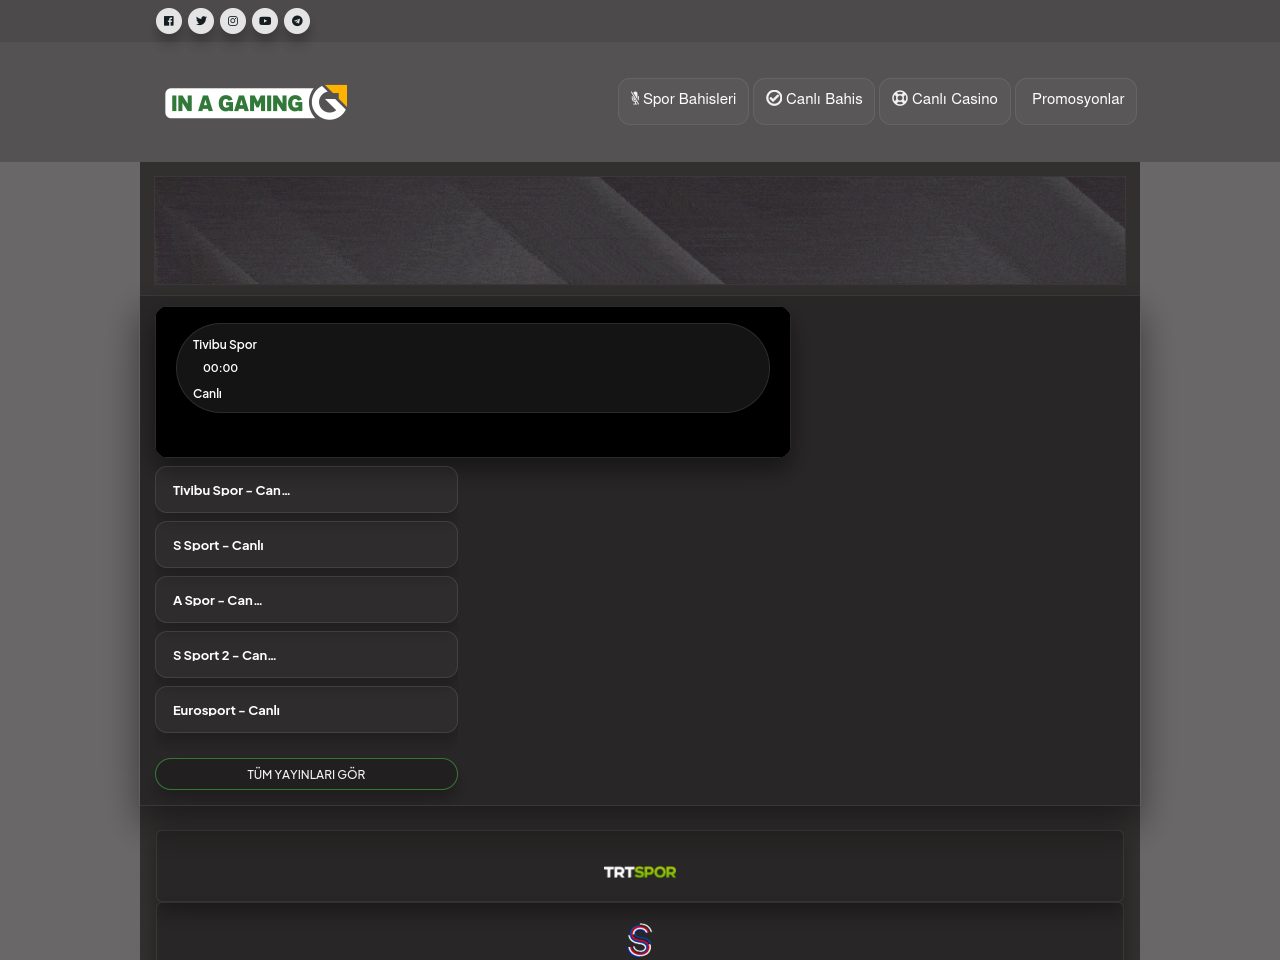This screenshot has width=1280, height=960.
Task: Select A Spor - Canlı channel
Action: tap(306, 600)
